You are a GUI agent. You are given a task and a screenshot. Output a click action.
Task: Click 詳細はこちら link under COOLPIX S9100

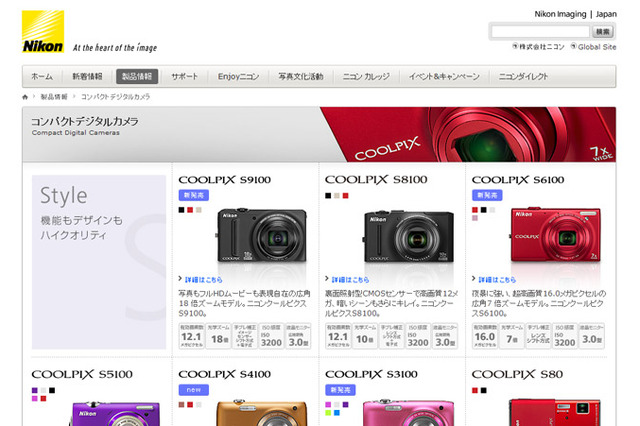point(207,280)
